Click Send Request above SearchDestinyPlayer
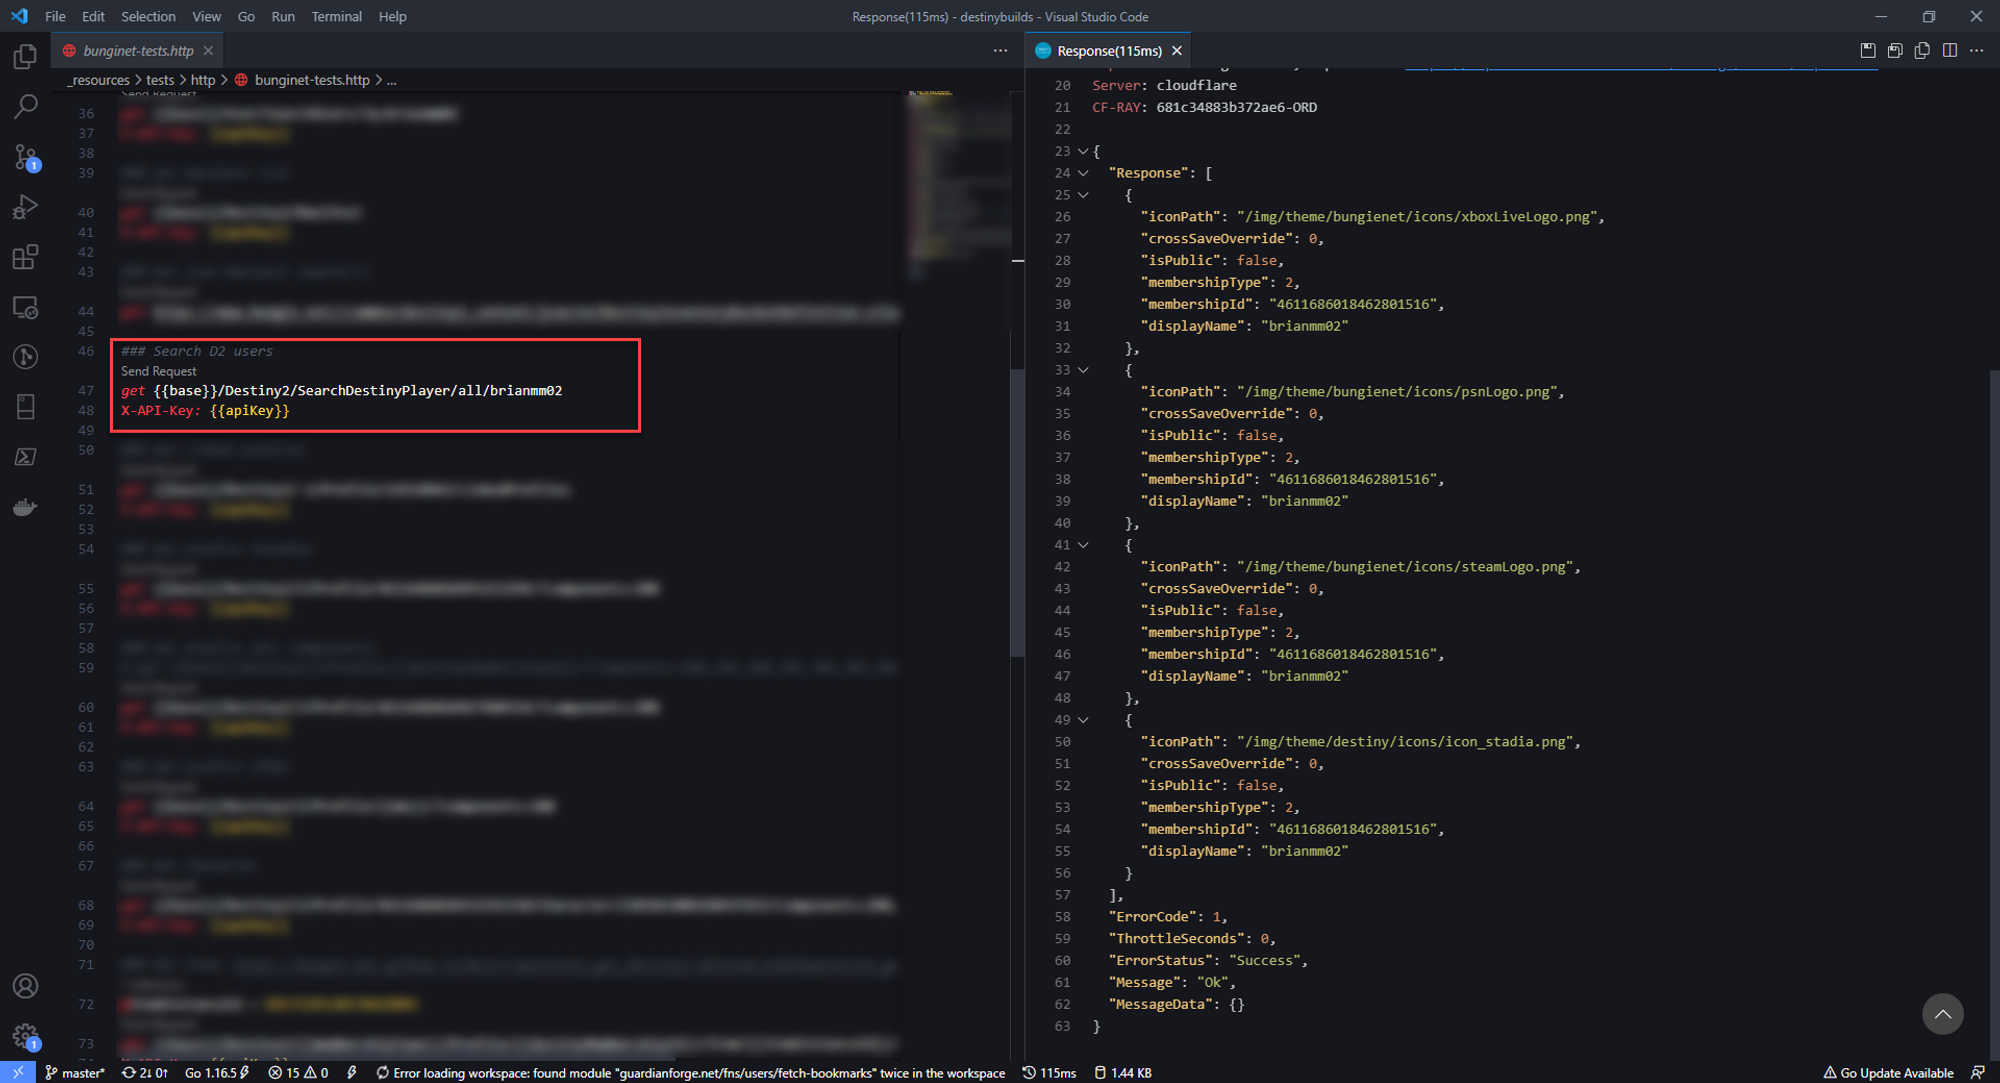Viewport: 2000px width, 1083px height. [158, 371]
